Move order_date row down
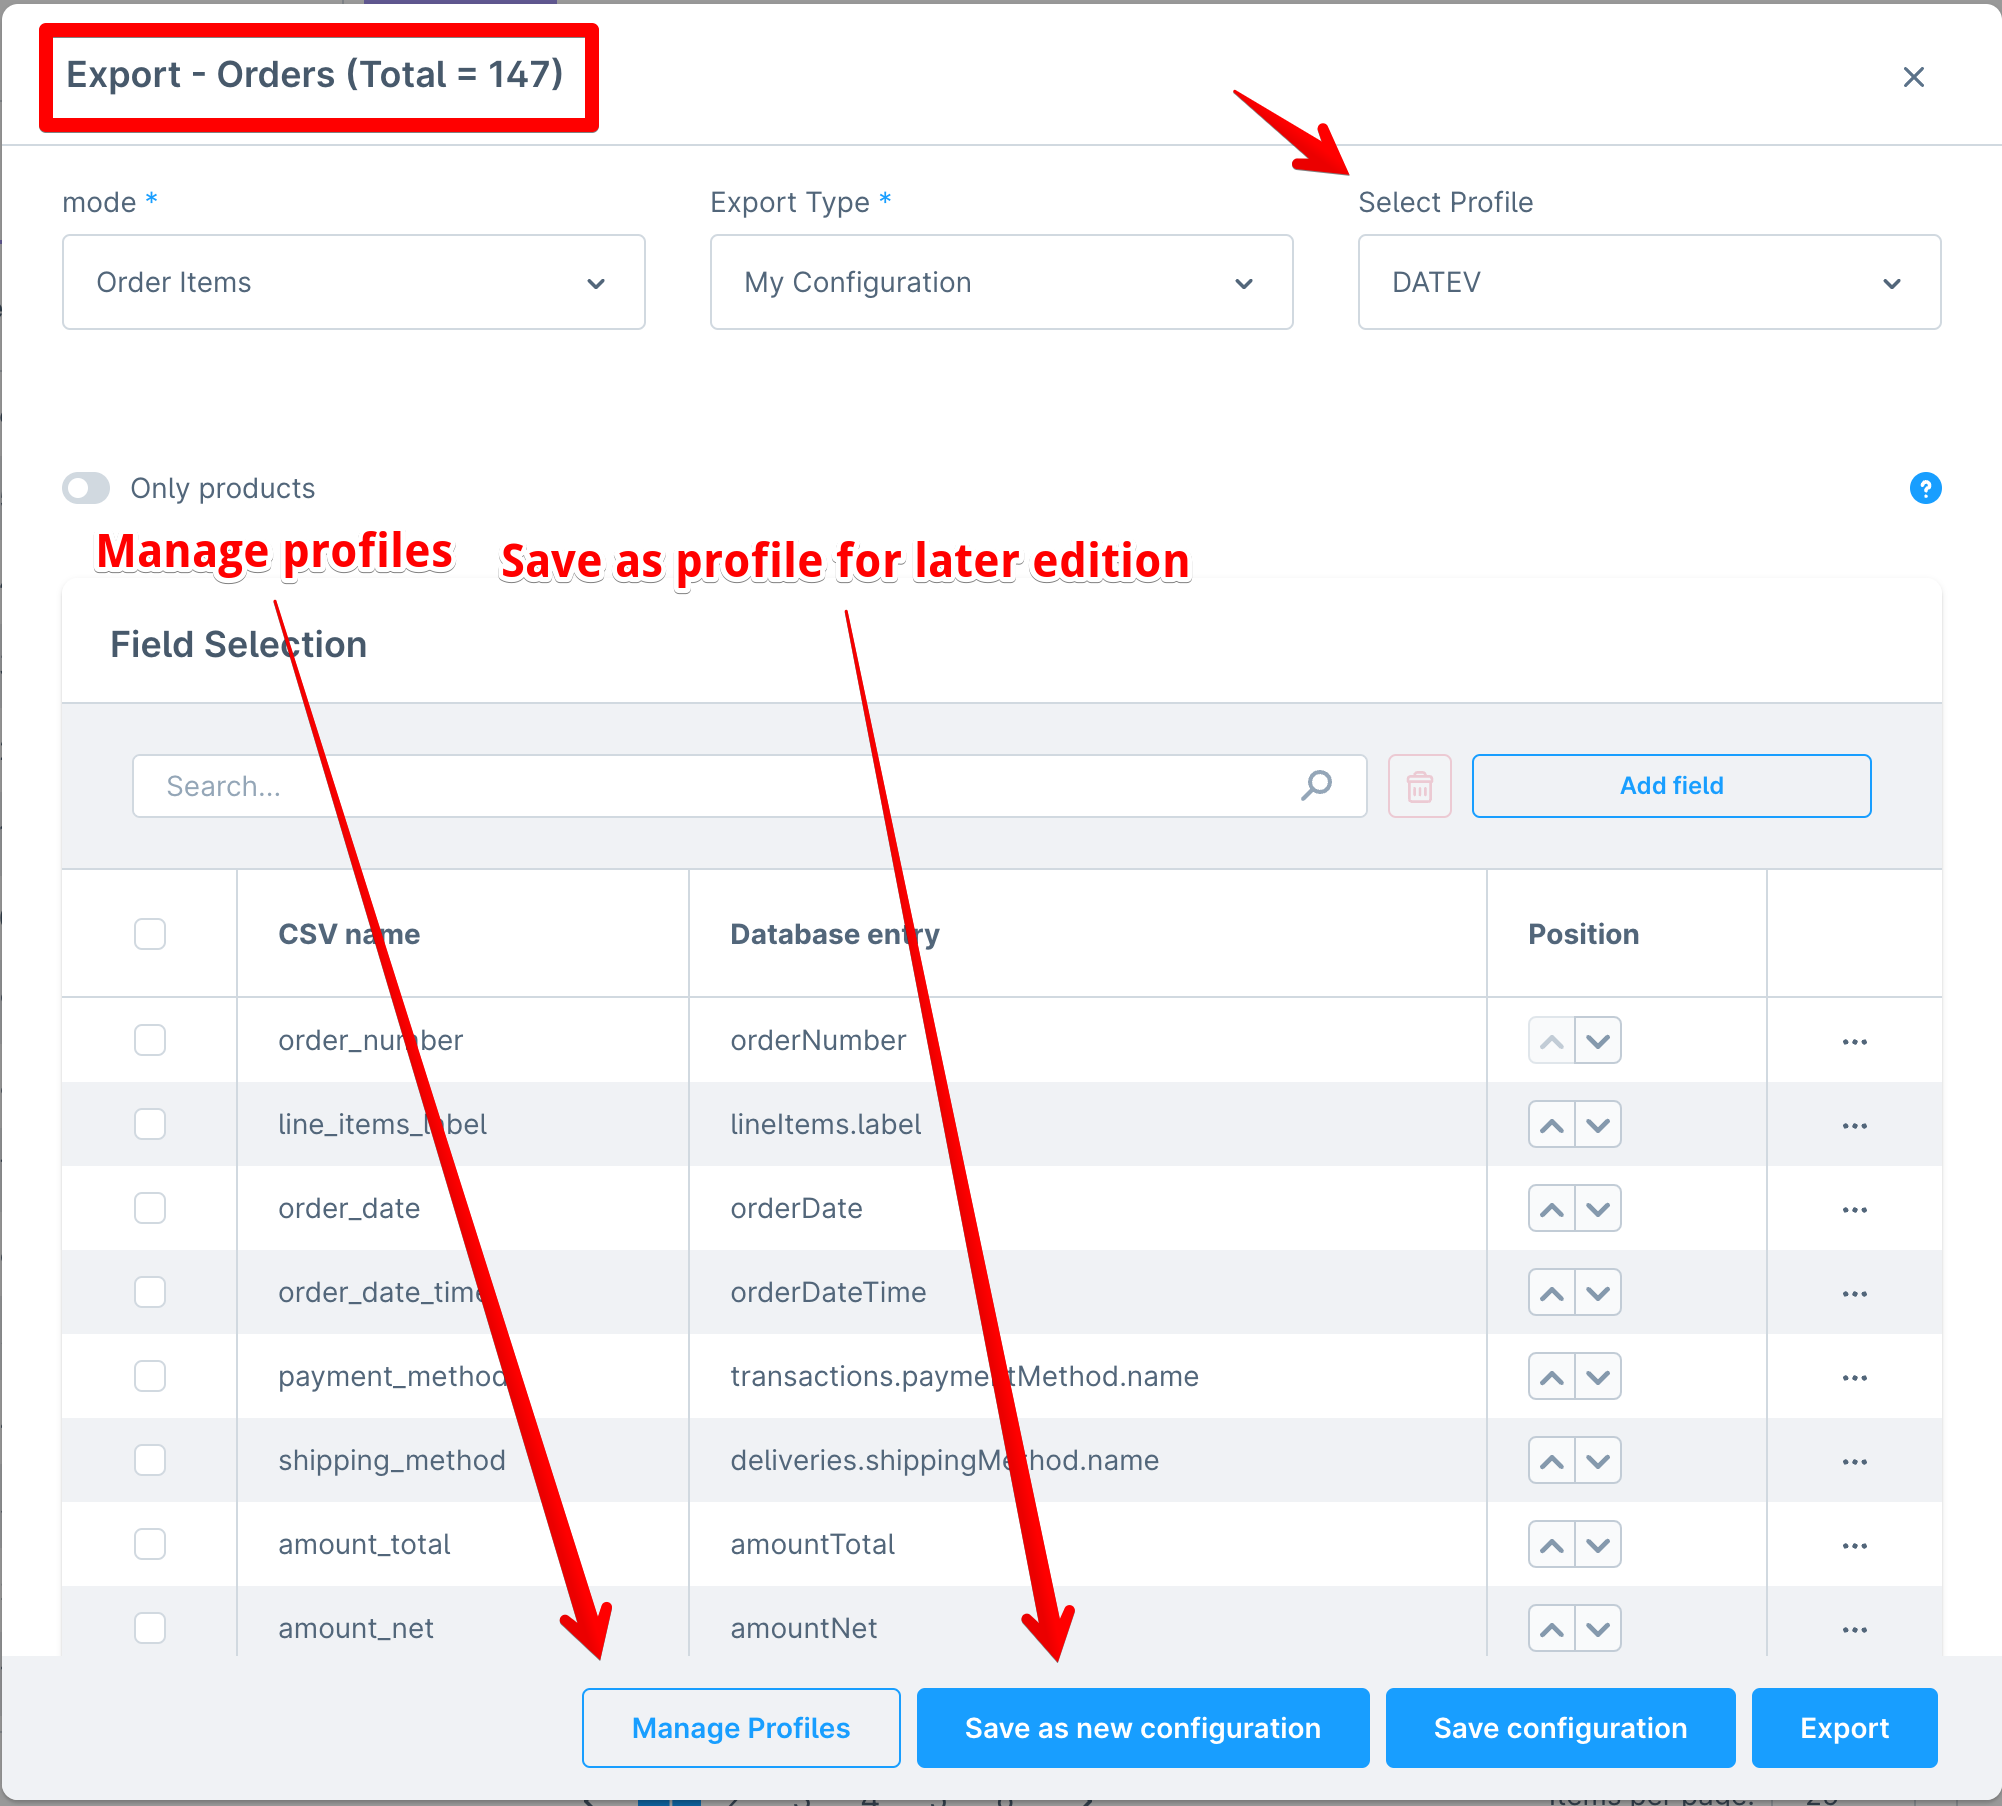 1598,1209
